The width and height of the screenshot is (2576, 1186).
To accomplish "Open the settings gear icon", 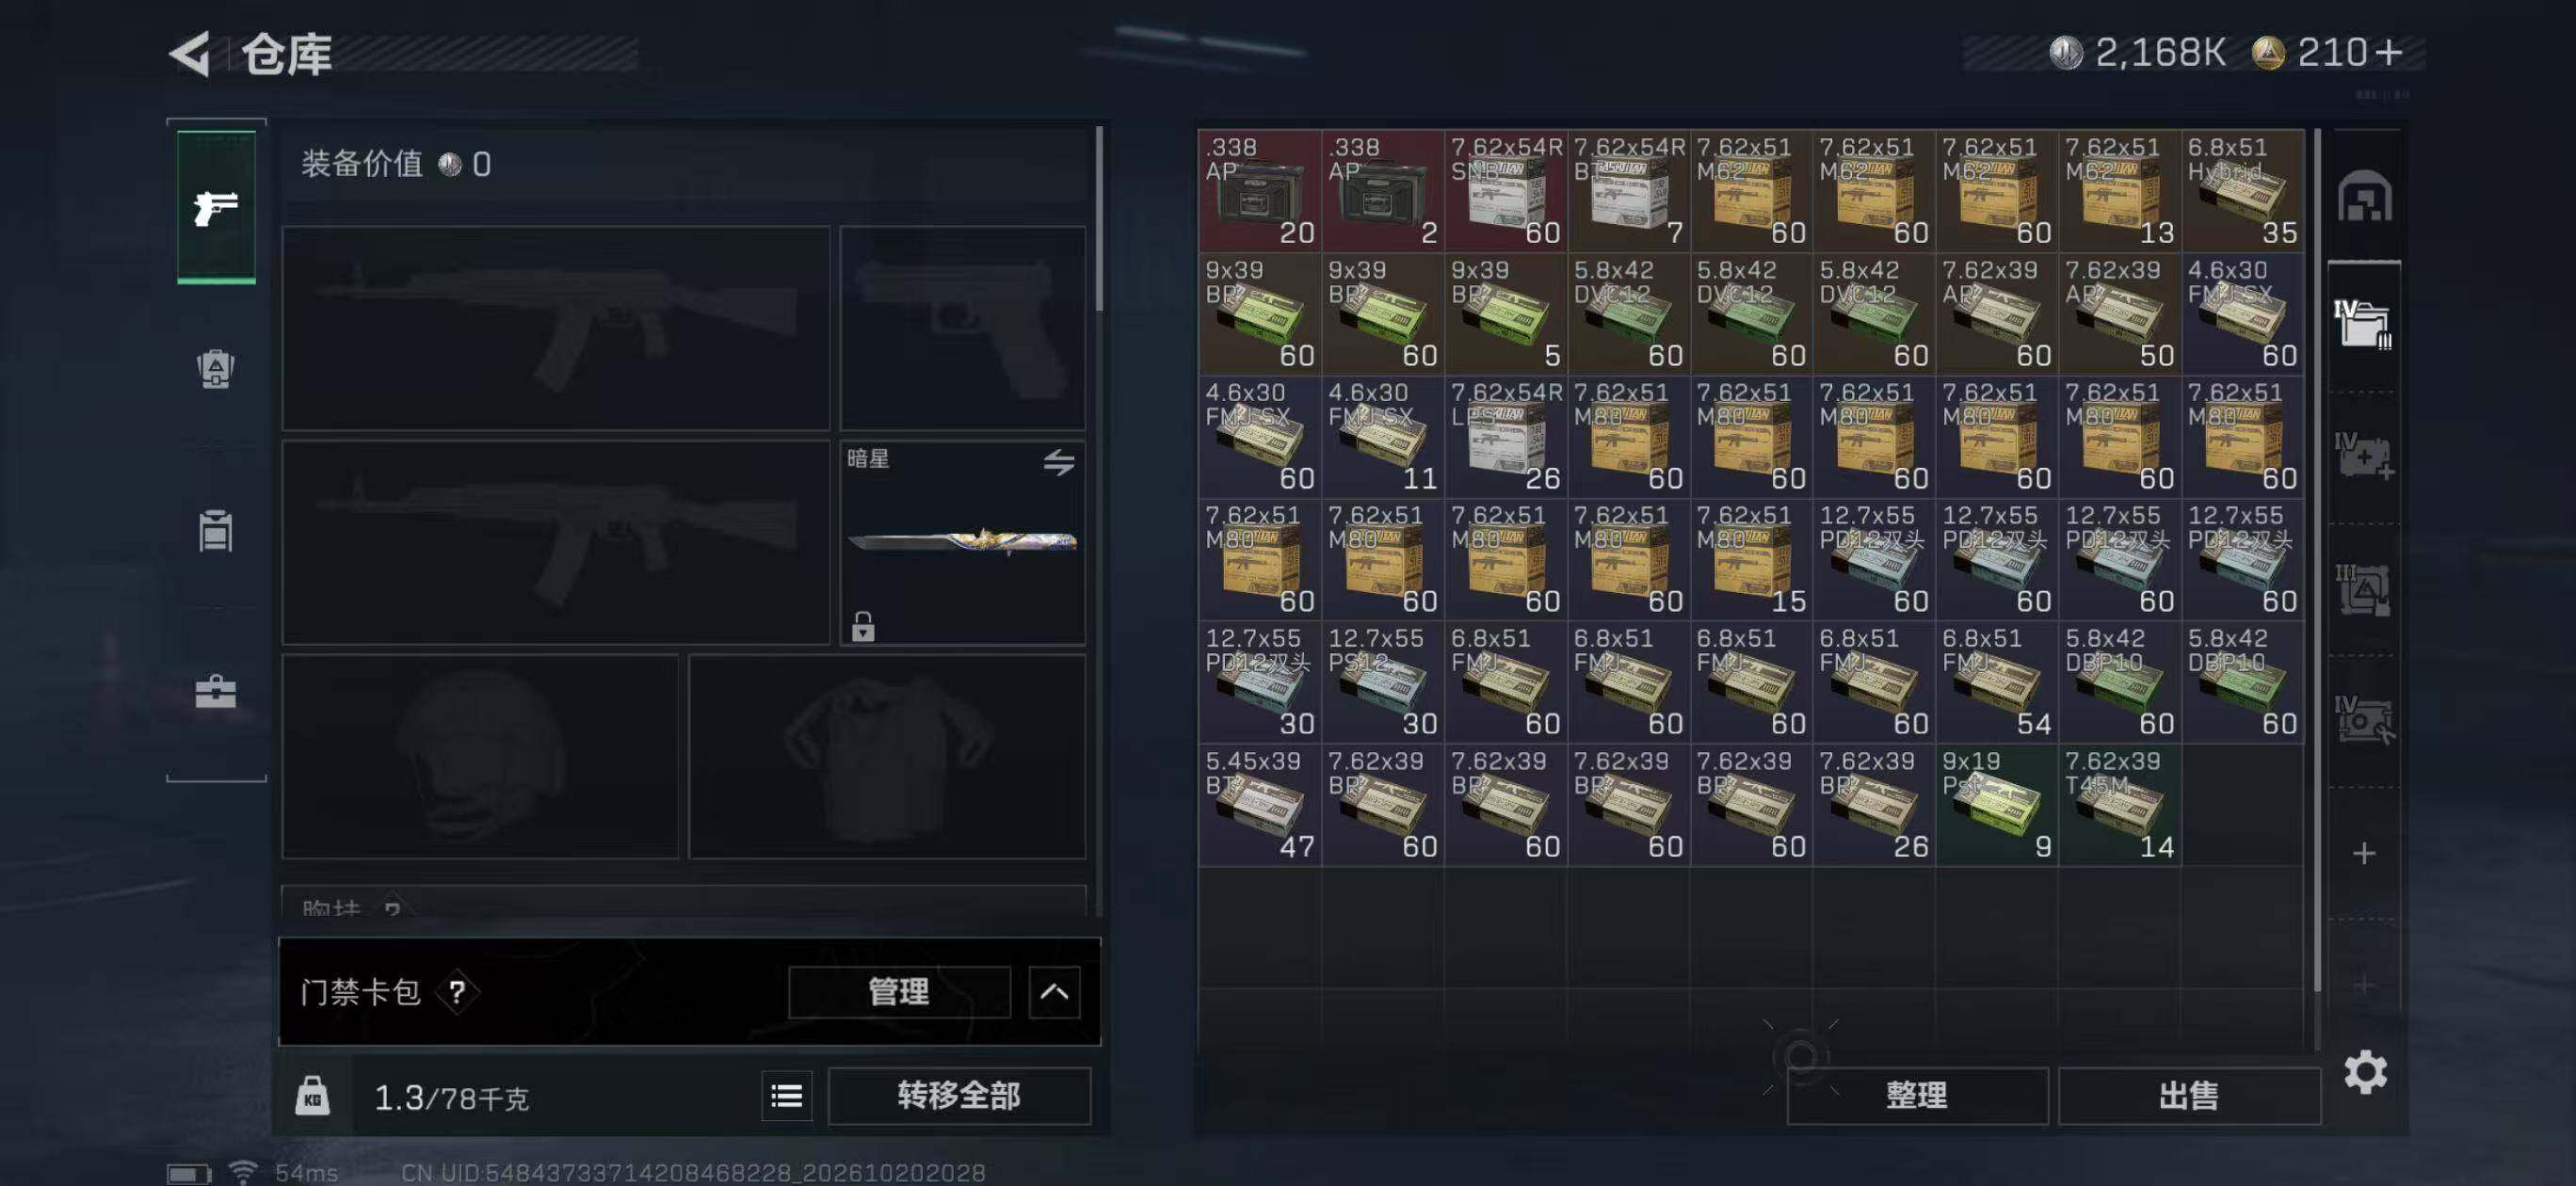I will (x=2365, y=1072).
